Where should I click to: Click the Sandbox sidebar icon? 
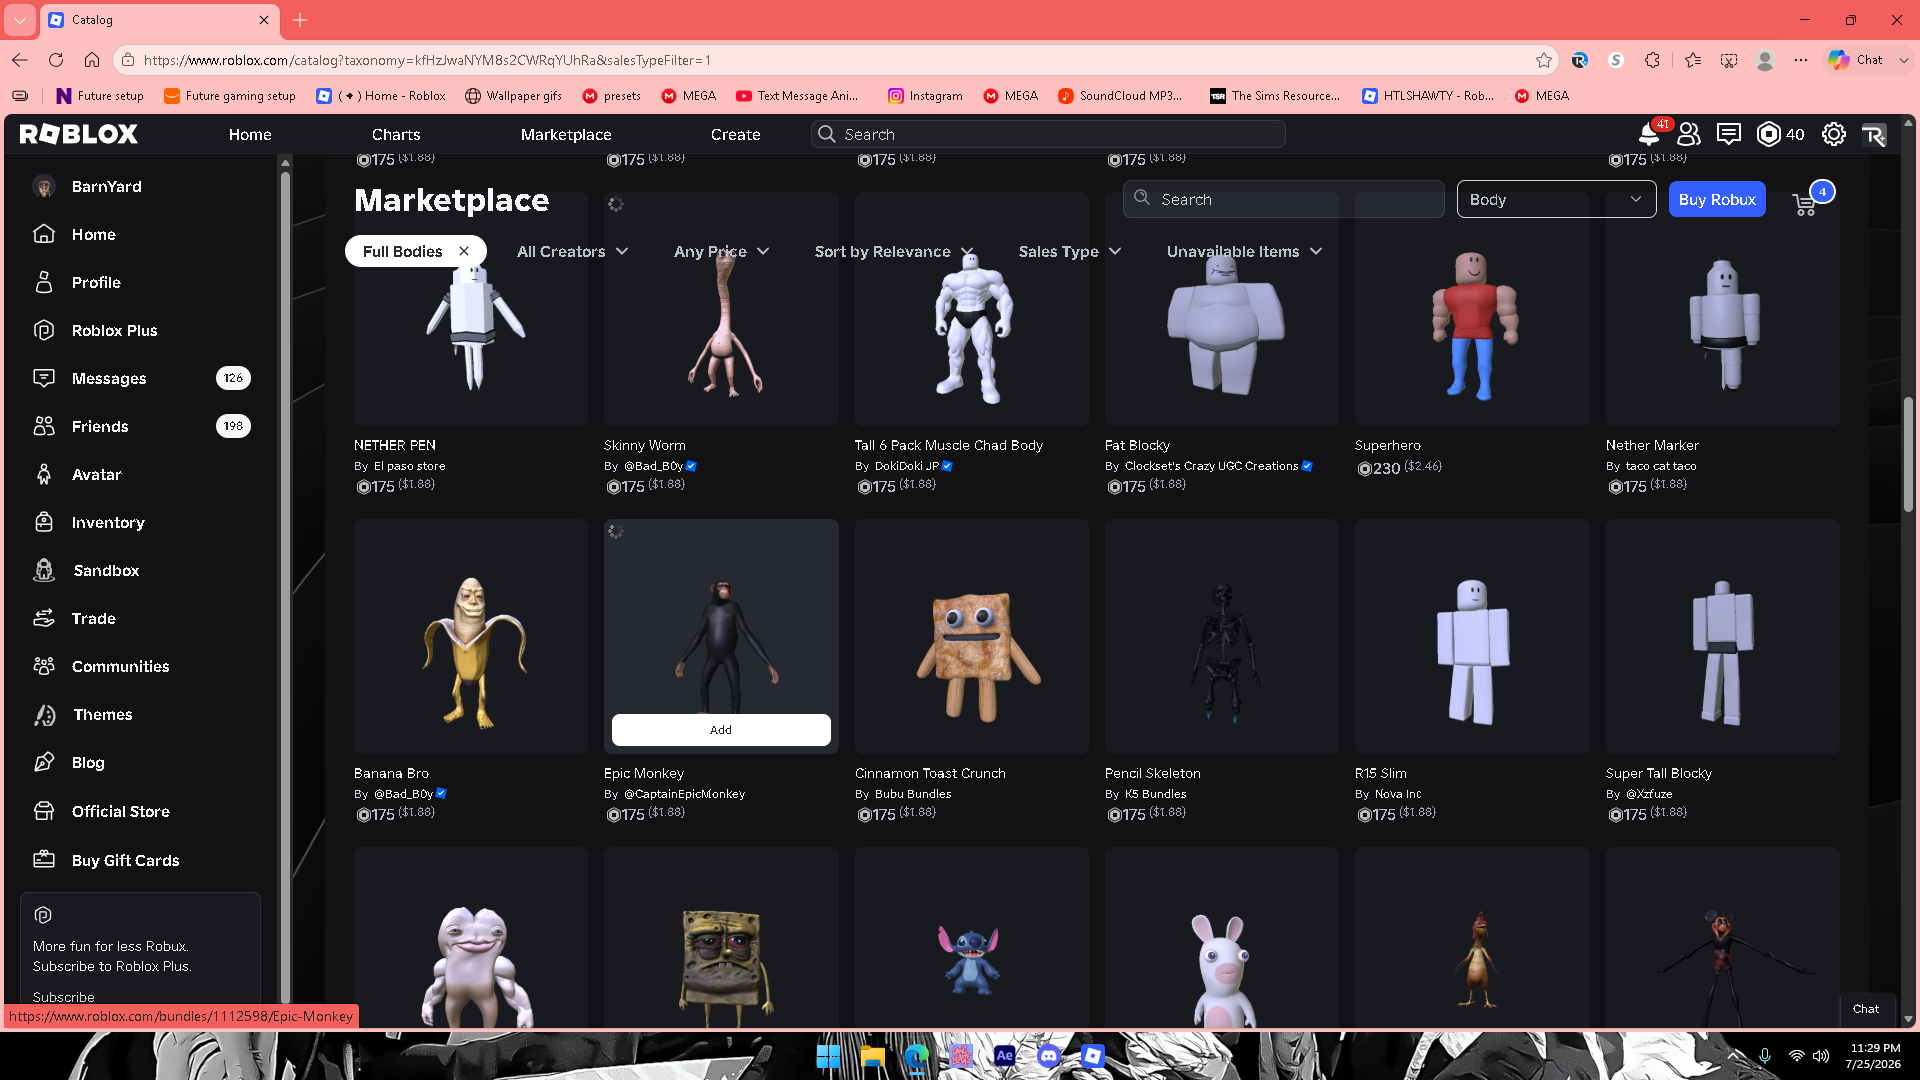[x=44, y=571]
